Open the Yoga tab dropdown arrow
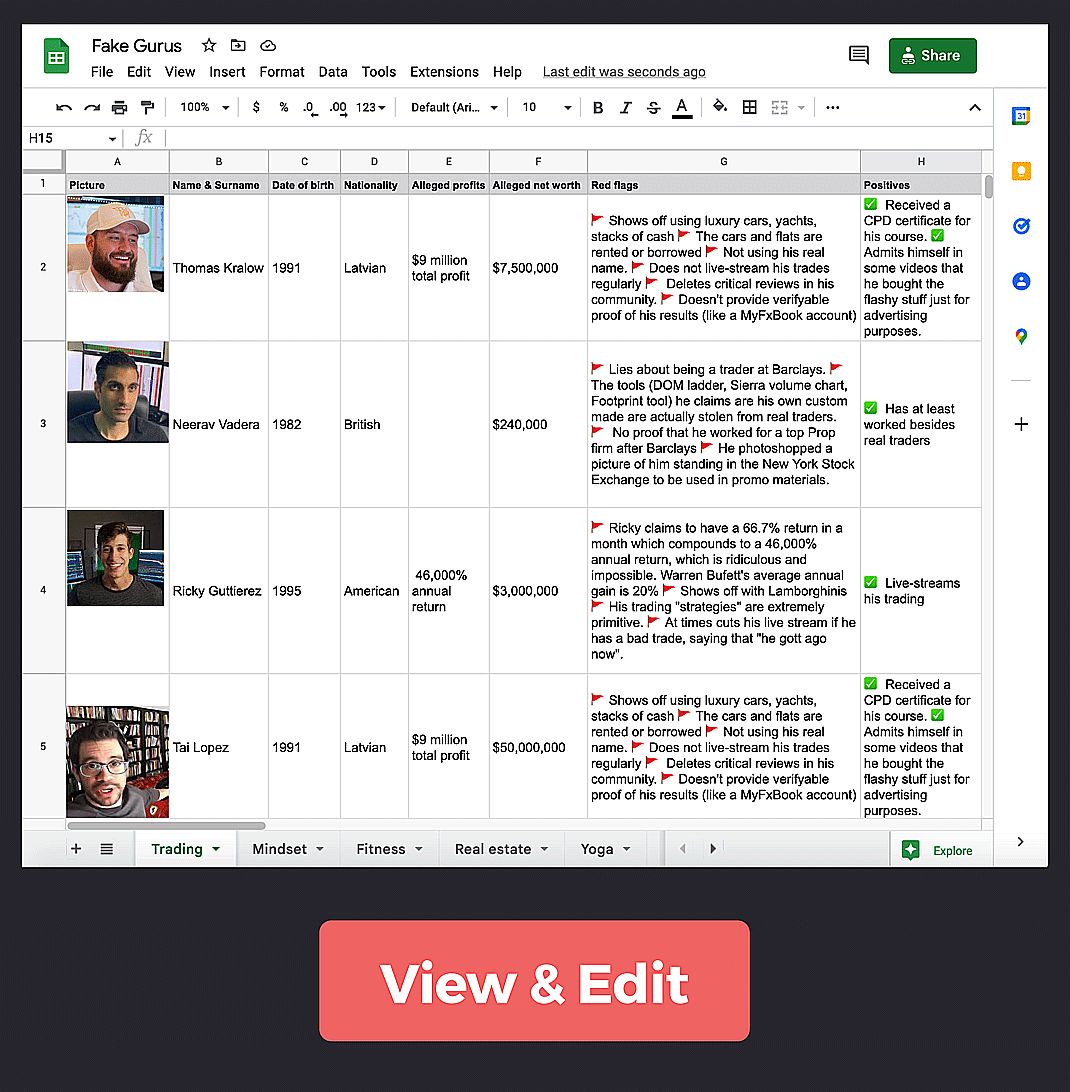1070x1092 pixels. click(626, 849)
